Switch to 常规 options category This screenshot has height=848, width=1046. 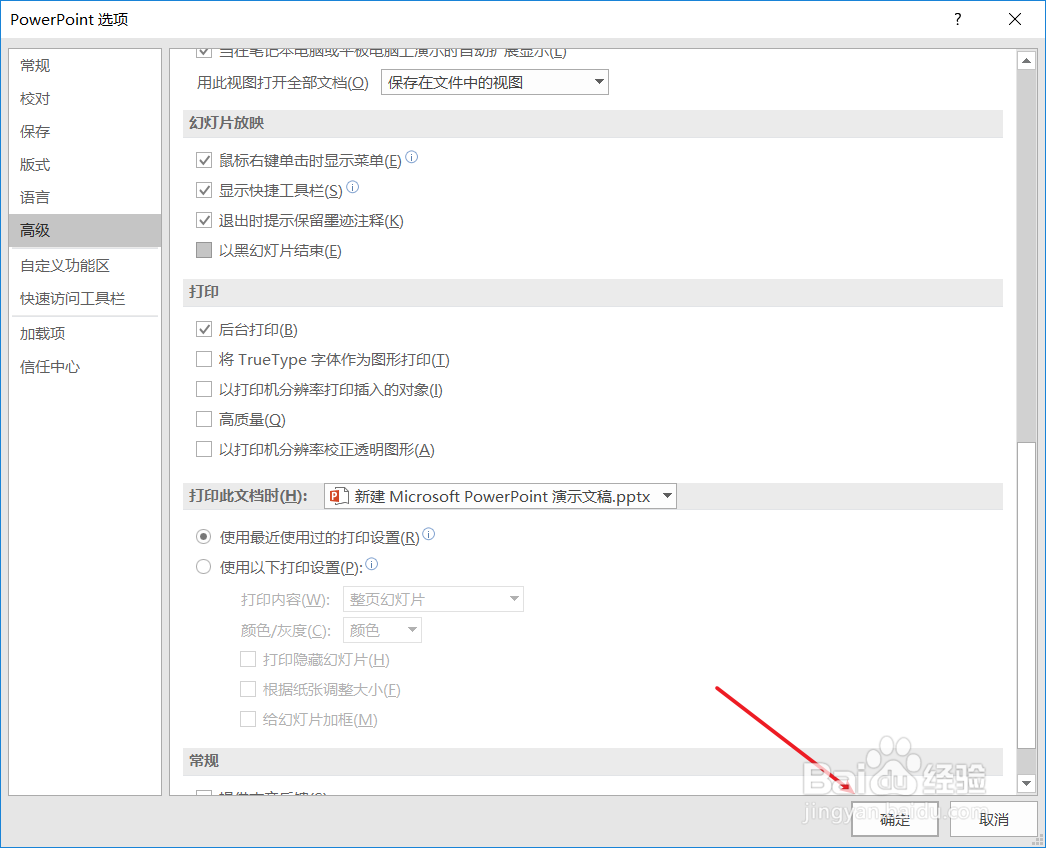coord(85,65)
